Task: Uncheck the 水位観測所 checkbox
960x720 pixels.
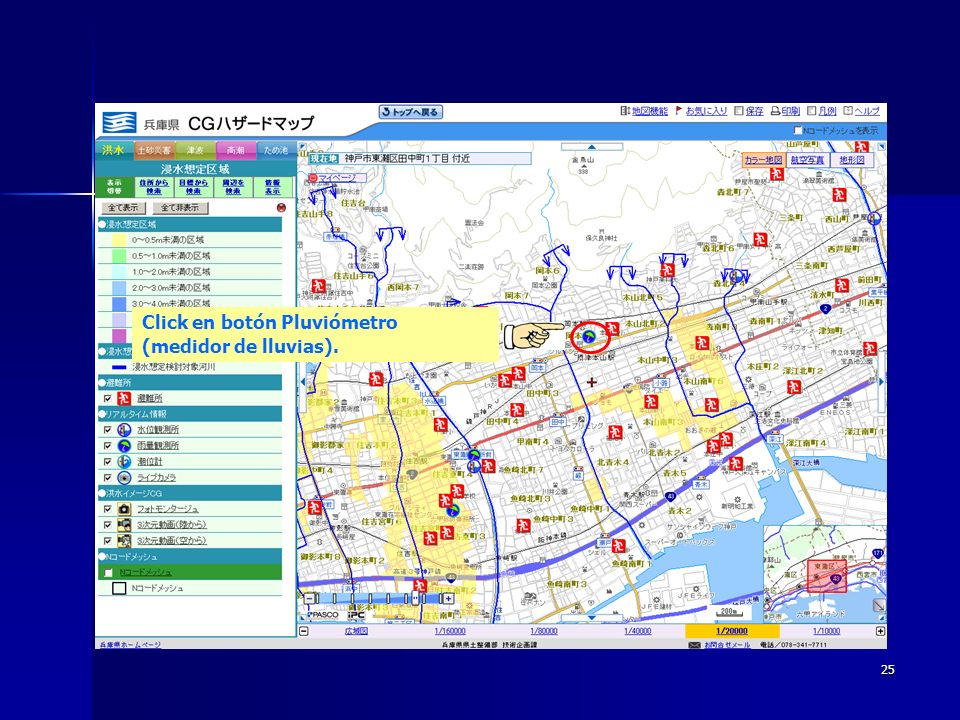Action: [108, 430]
